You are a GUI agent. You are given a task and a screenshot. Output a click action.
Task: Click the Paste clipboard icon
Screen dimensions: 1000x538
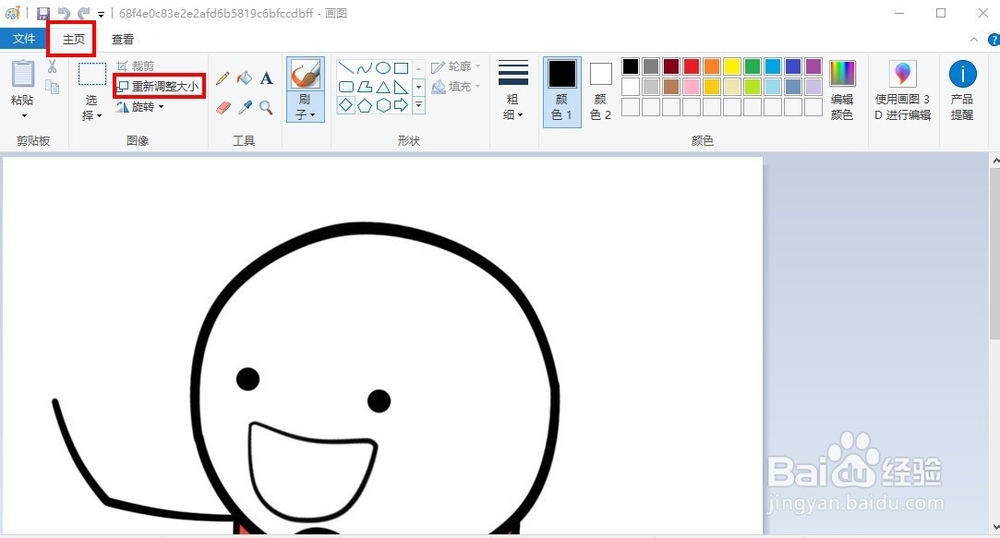23,74
